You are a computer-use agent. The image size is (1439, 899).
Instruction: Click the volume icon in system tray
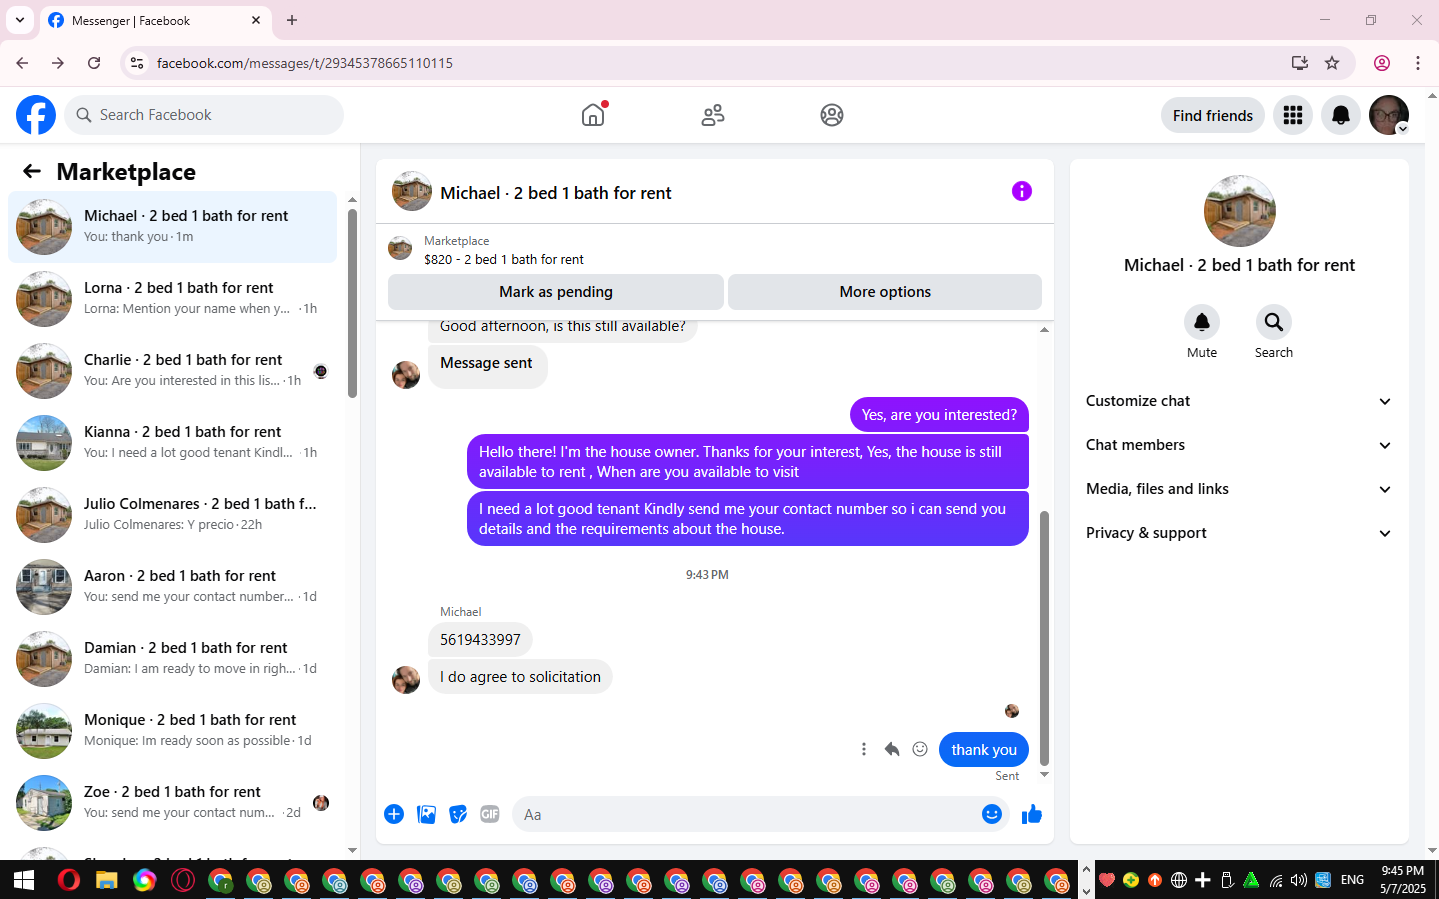point(1298,880)
